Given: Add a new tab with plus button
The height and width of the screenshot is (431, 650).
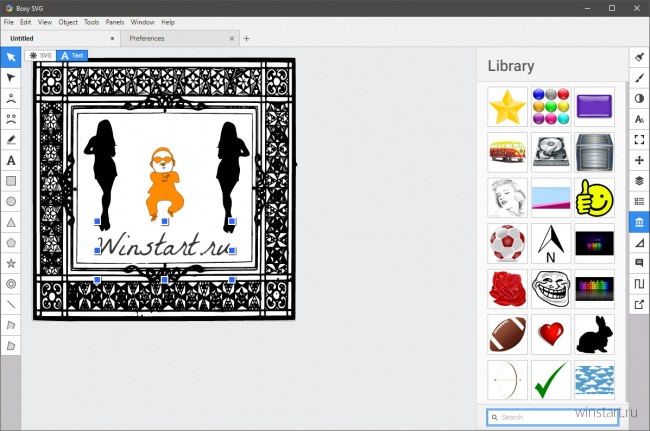Looking at the screenshot, I should pyautogui.click(x=247, y=39).
